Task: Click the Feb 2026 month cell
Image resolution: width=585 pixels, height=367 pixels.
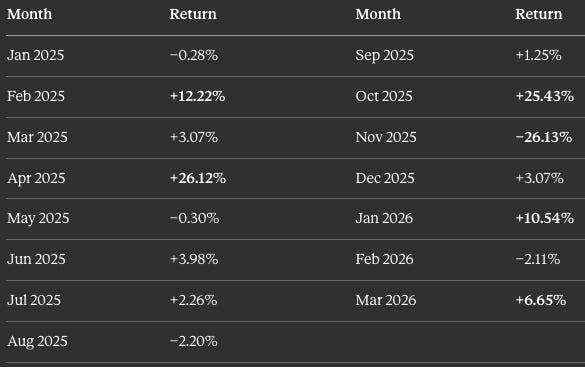Action: 384,259
